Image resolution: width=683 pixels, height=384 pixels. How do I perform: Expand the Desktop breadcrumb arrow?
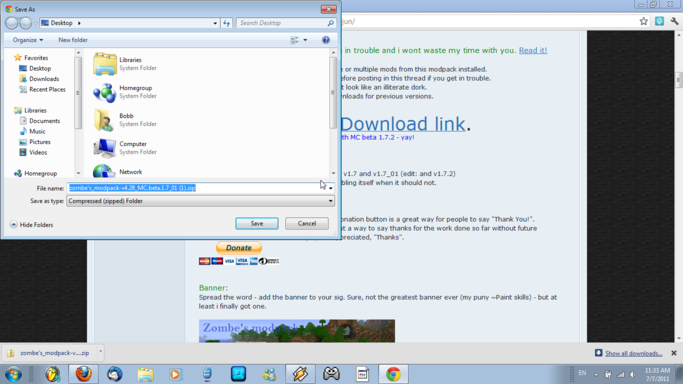coord(79,23)
